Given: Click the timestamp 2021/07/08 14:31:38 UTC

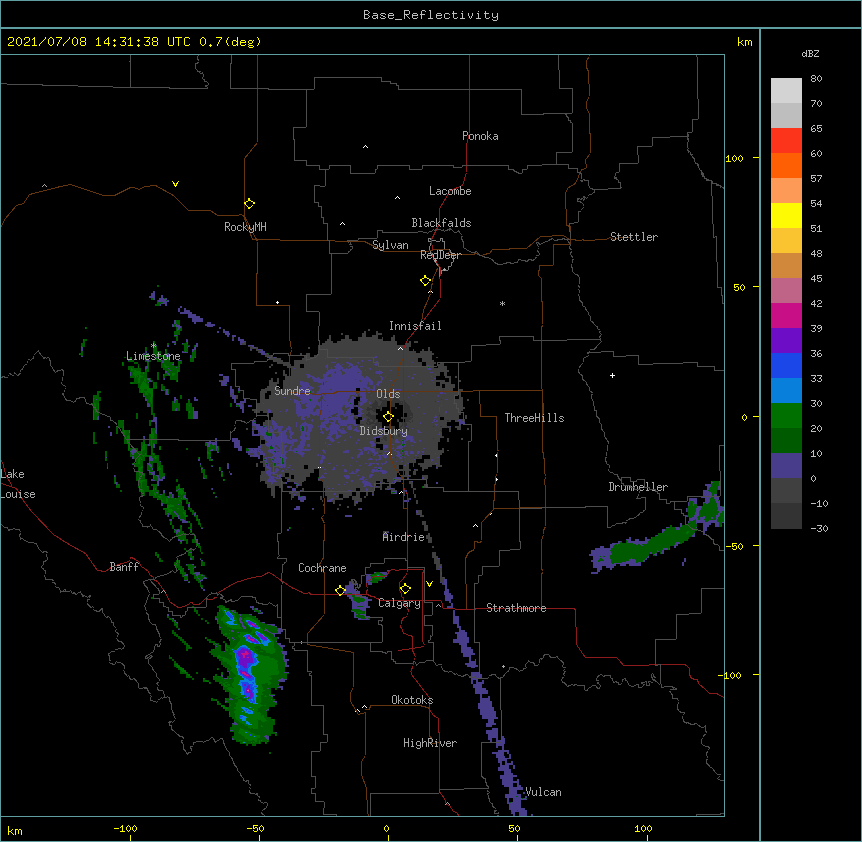Looking at the screenshot, I should [x=99, y=42].
